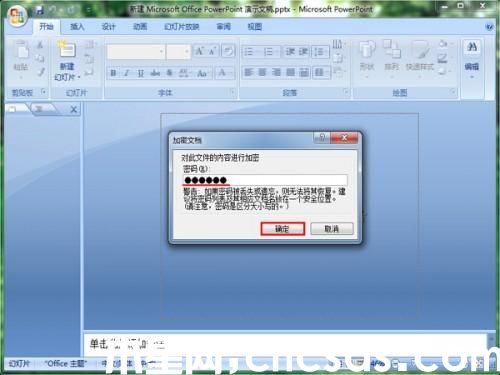Switch to the 审阅 (Review) ribbon tab
The image size is (500, 375).
(224, 27)
